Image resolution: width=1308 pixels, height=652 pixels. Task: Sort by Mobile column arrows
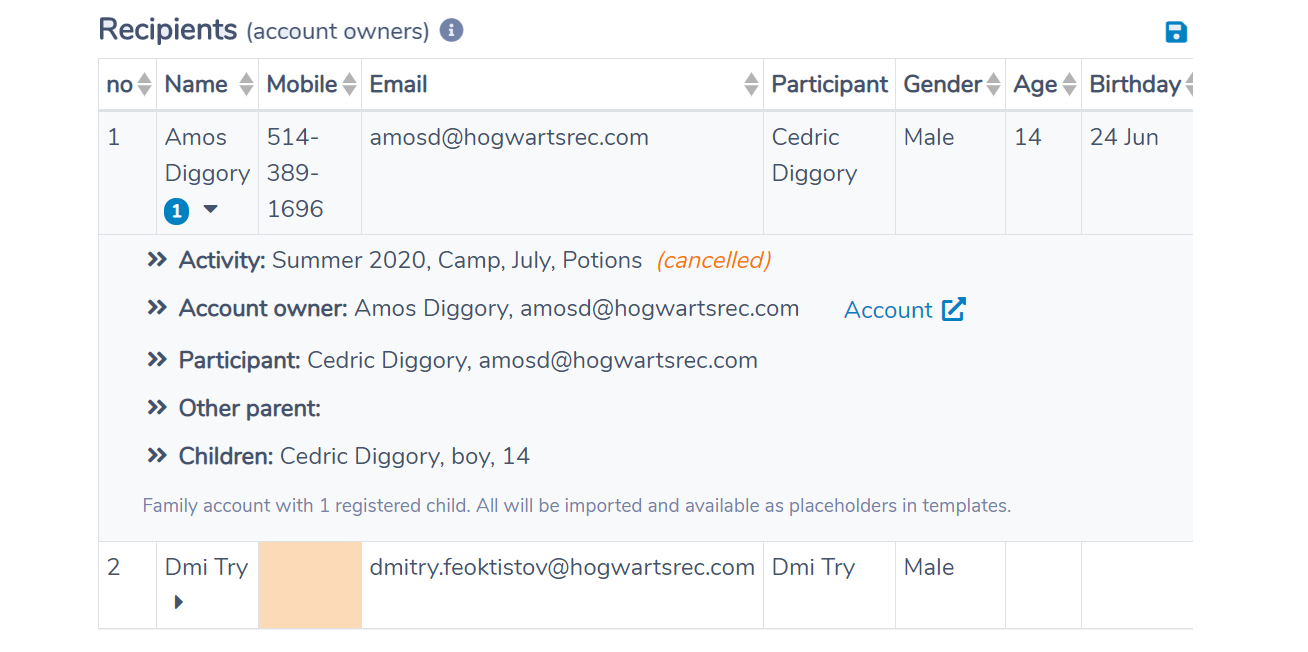tap(349, 85)
